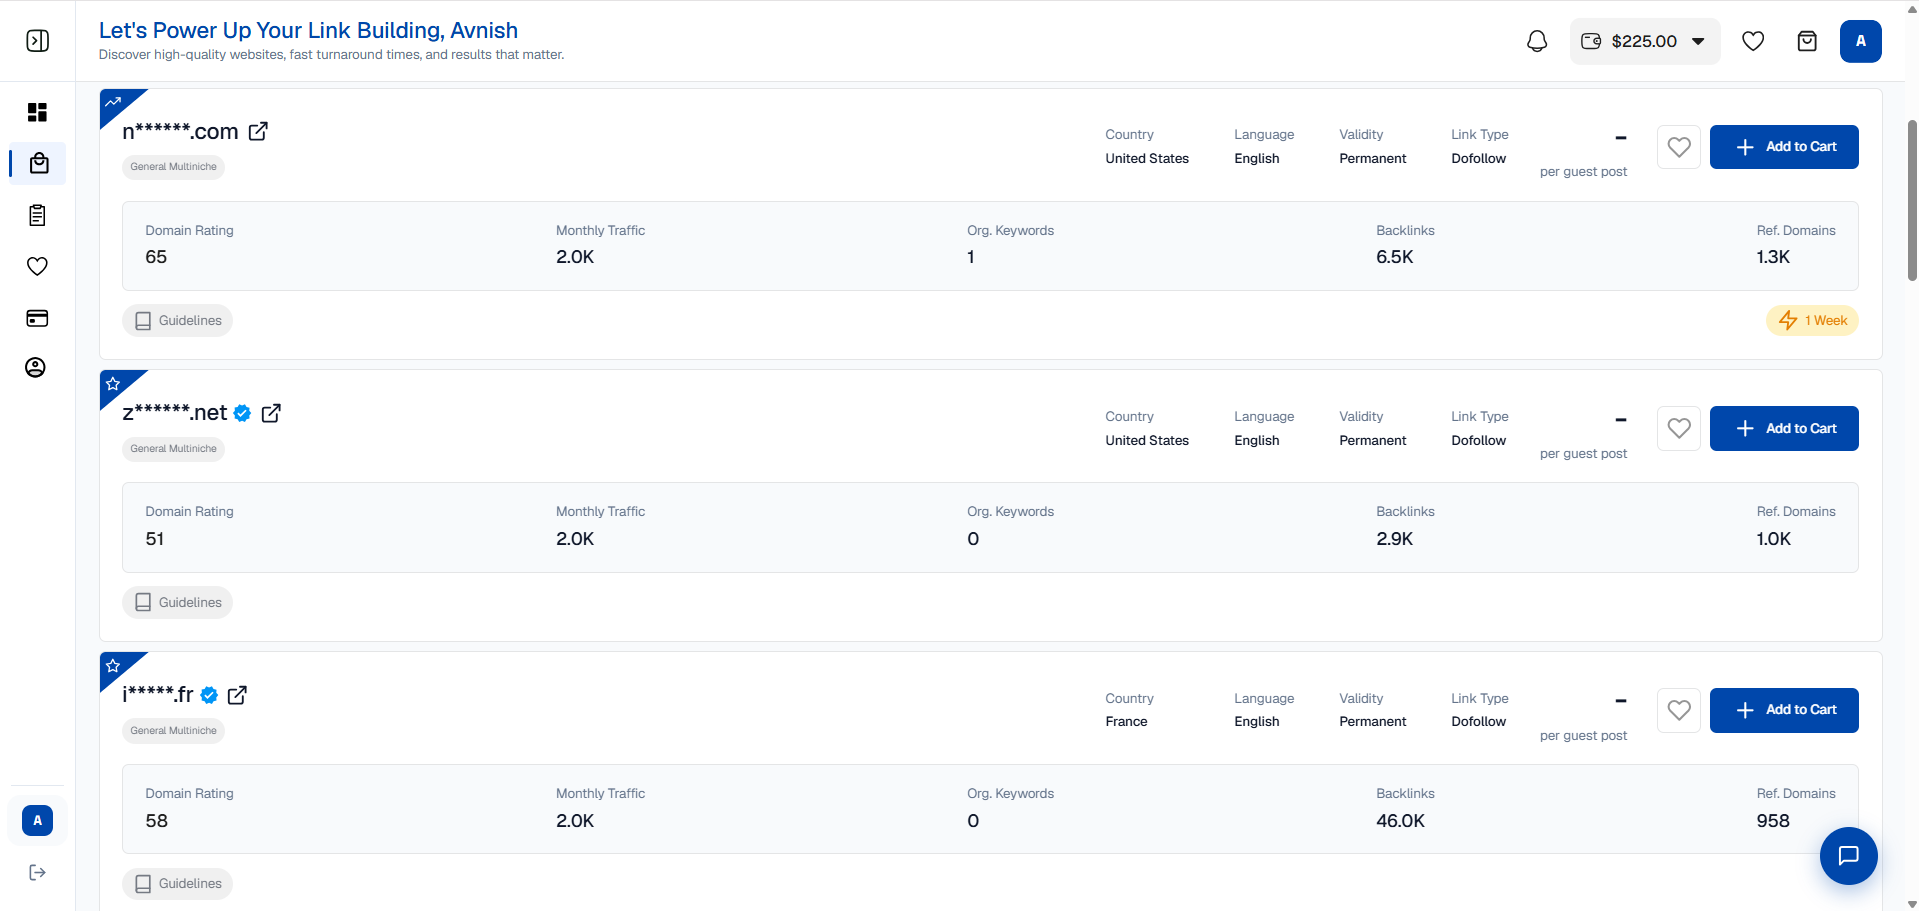This screenshot has height=911, width=1919.
Task: Open the account avatar A in header
Action: [x=1860, y=41]
